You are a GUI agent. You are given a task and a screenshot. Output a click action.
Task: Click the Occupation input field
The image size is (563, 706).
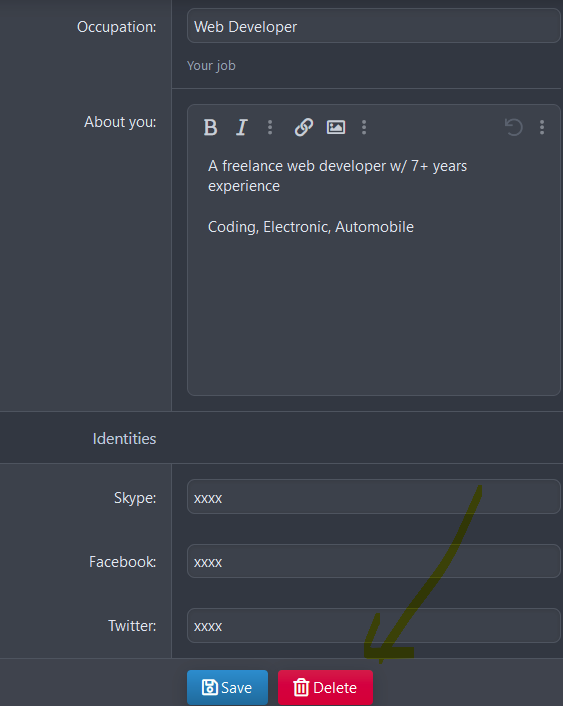point(373,27)
